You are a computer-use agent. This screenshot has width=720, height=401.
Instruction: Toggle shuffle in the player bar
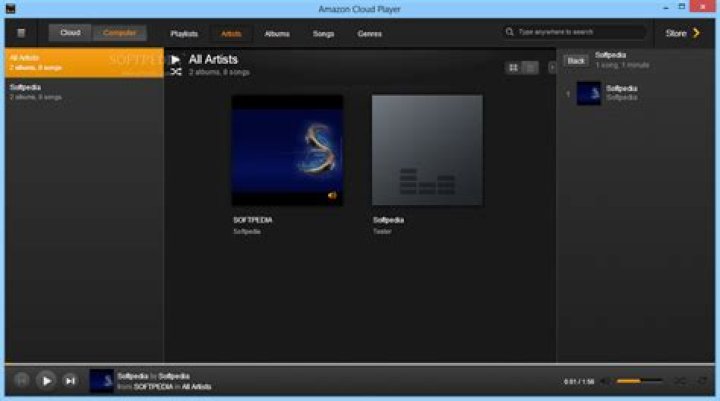(680, 381)
